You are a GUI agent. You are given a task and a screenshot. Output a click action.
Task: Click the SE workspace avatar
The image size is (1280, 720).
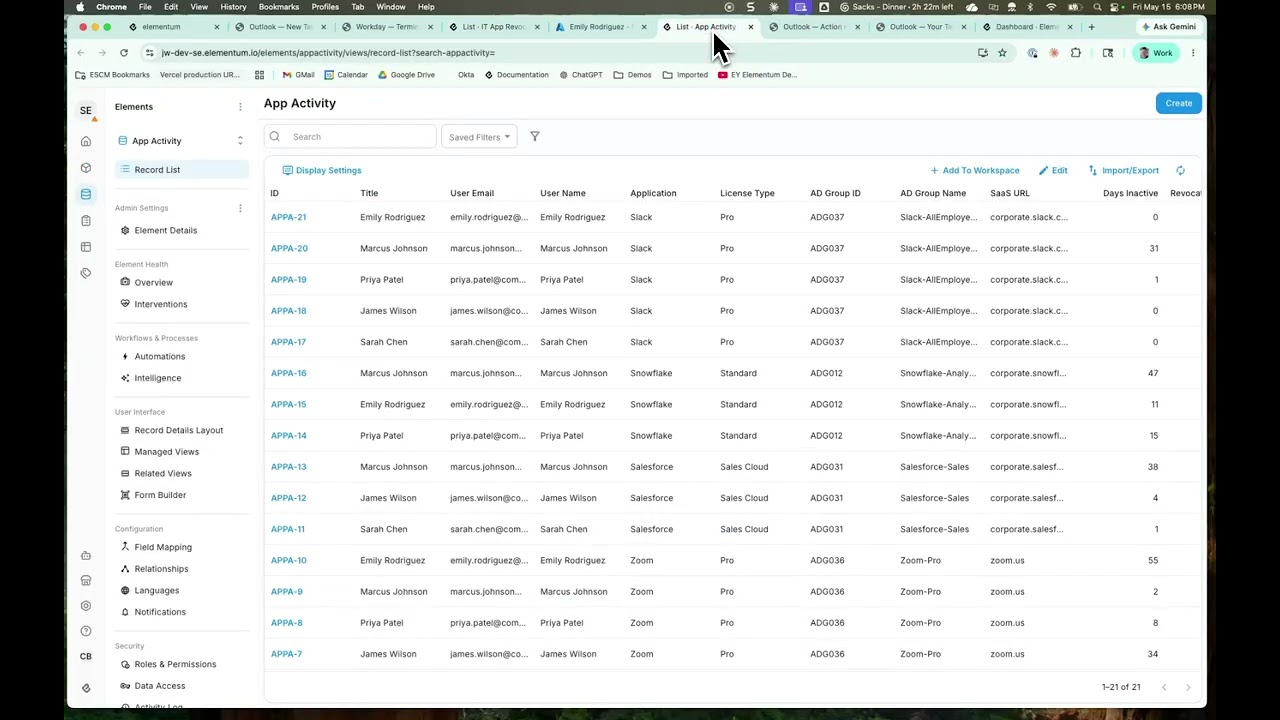86,110
